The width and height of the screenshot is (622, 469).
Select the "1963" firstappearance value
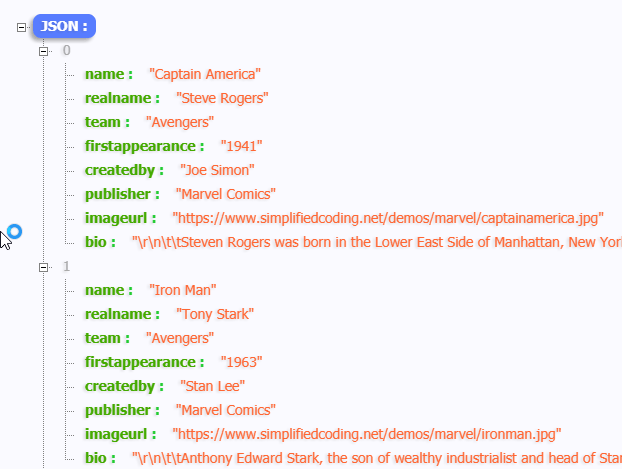(241, 362)
